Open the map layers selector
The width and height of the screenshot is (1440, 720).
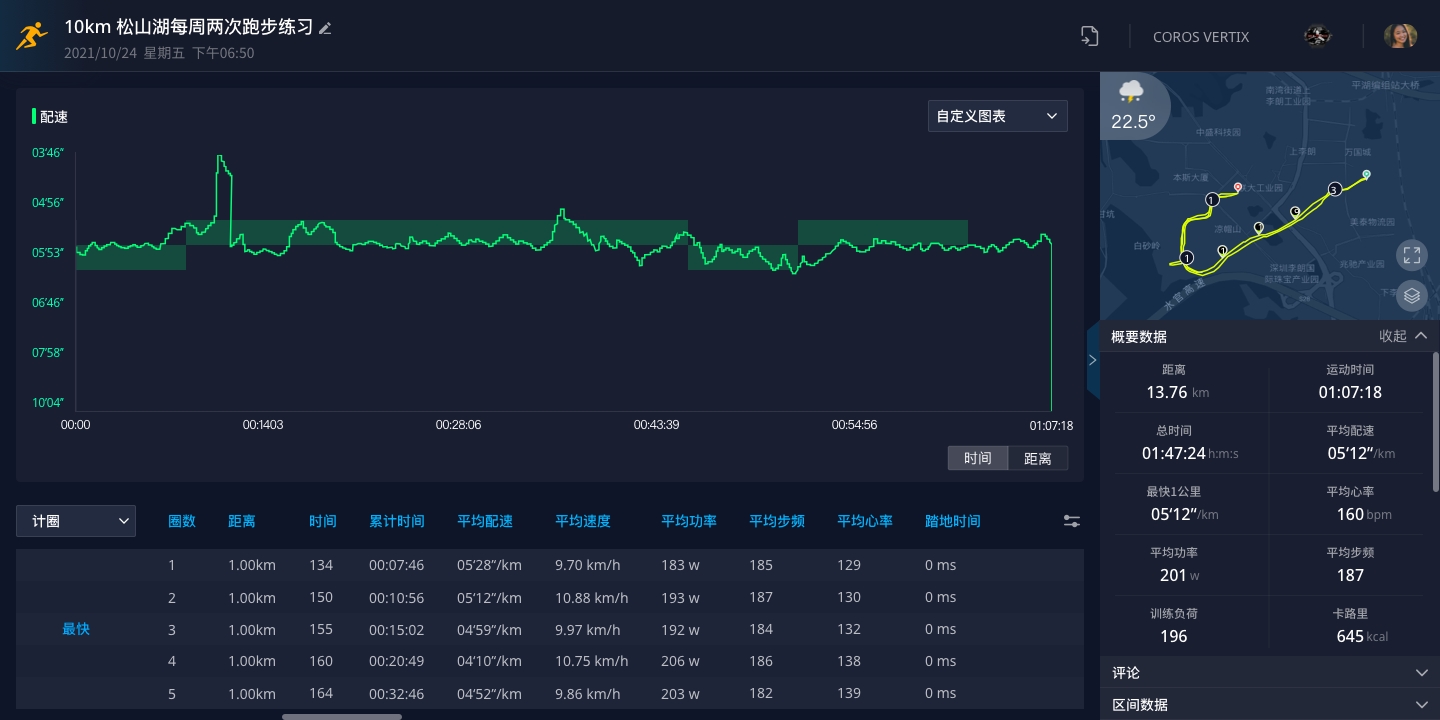coord(1411,295)
